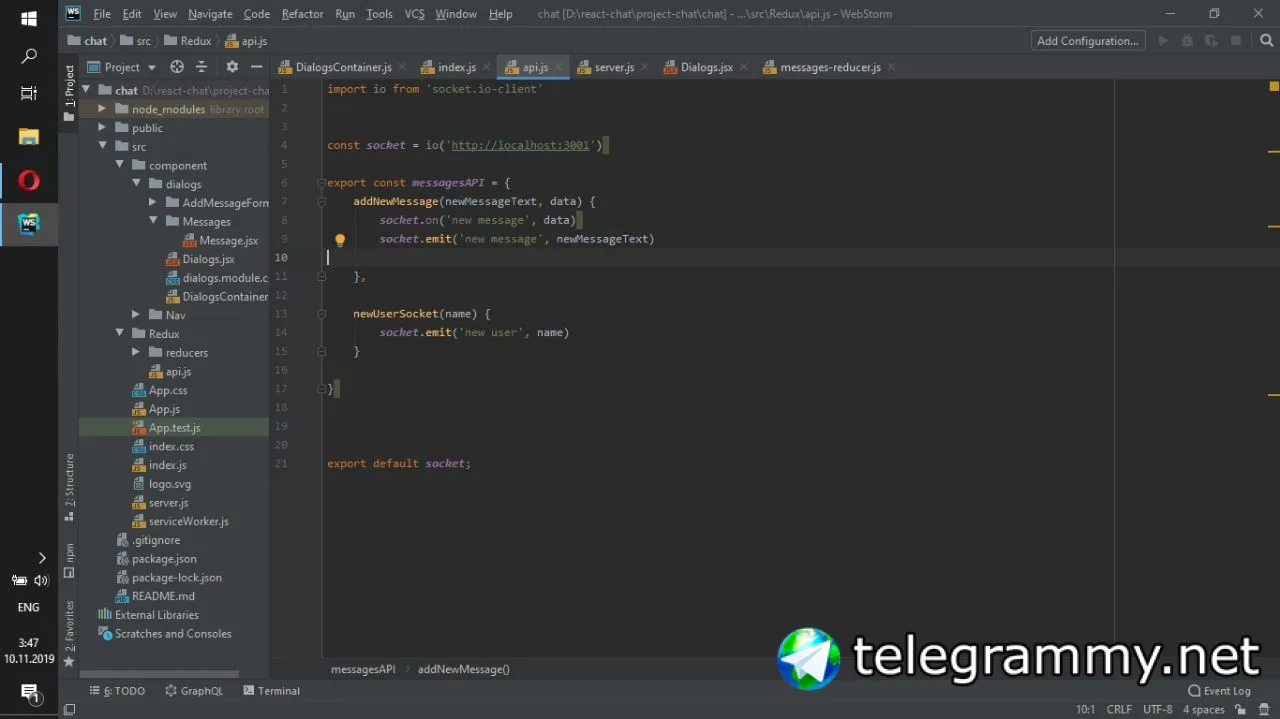
Task: Click the UTF-8 encoding status item
Action: [x=1157, y=710]
